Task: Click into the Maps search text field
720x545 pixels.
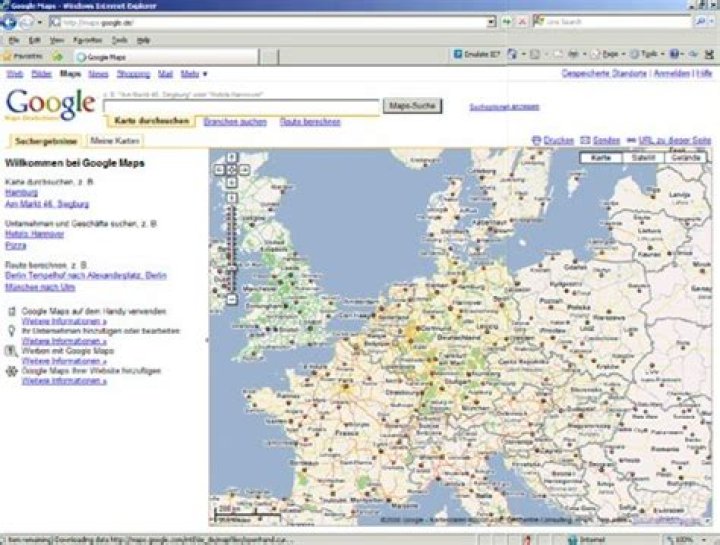Action: [242, 106]
